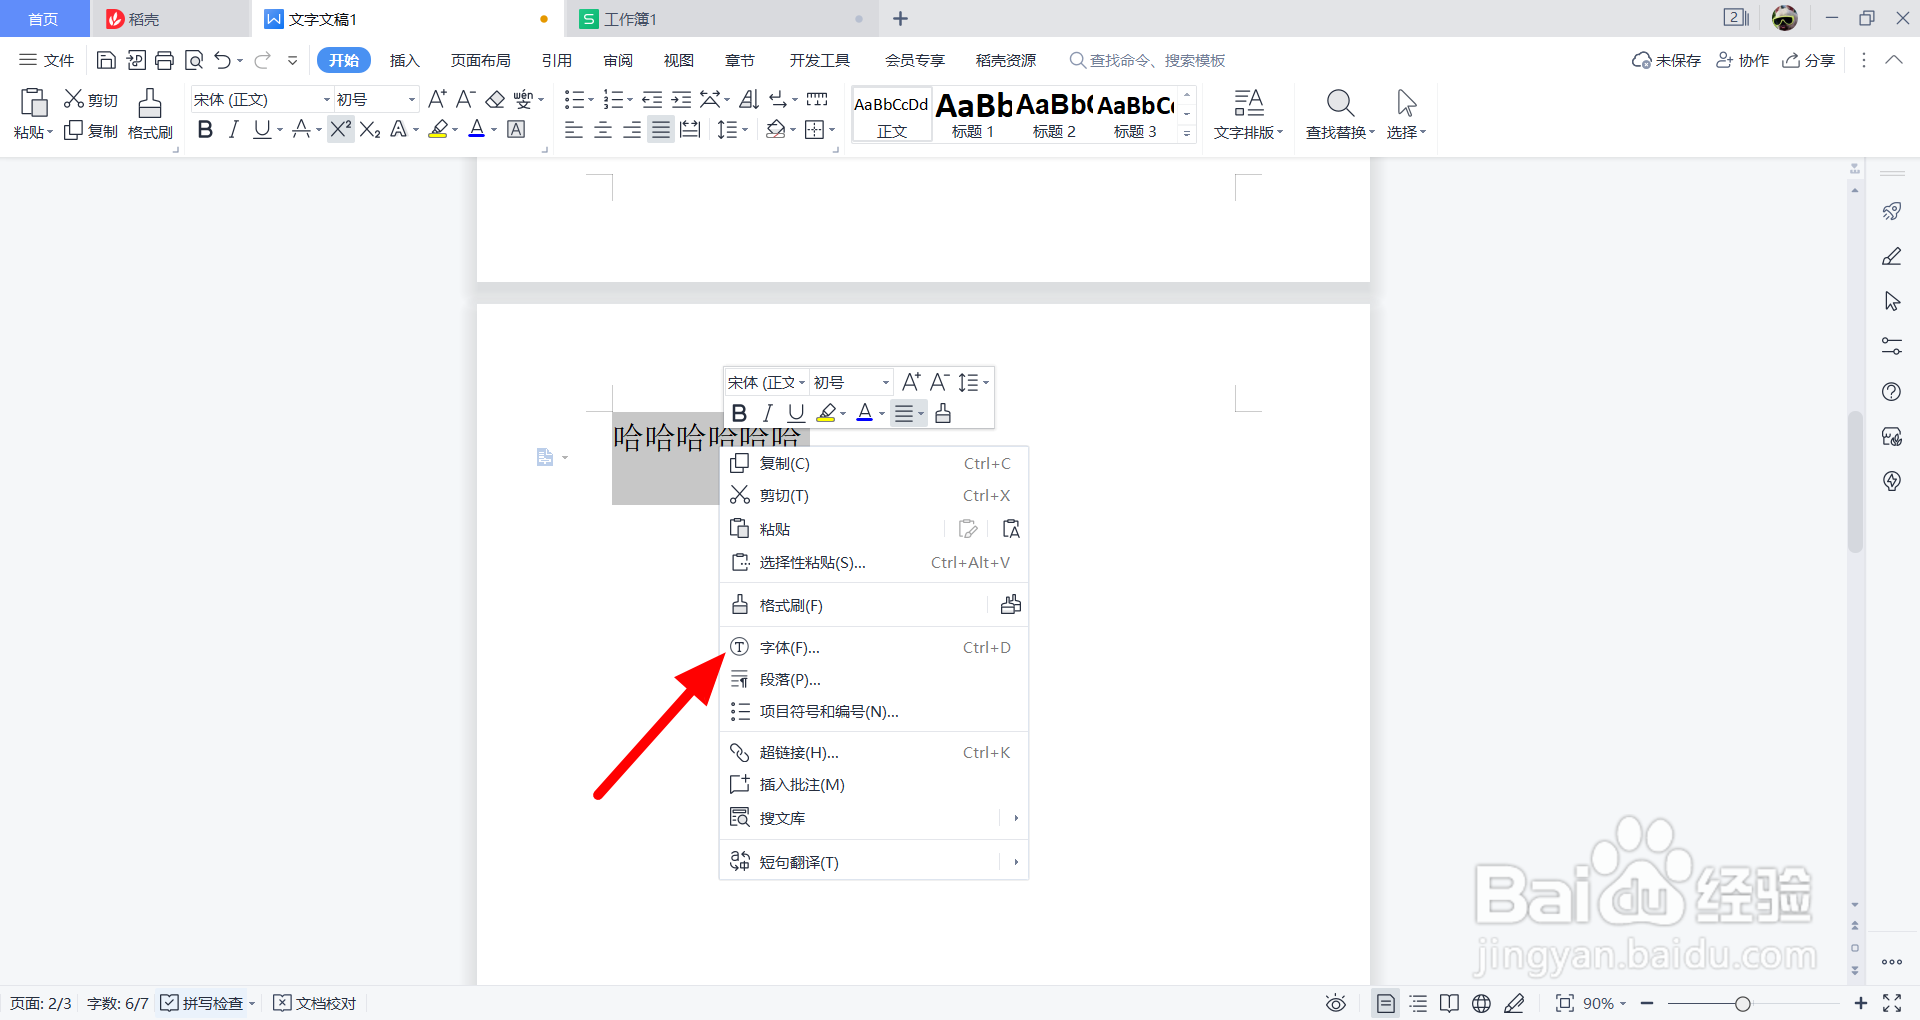Click the search commands field (查找命令)
Image resolution: width=1920 pixels, height=1020 pixels.
click(x=1148, y=60)
